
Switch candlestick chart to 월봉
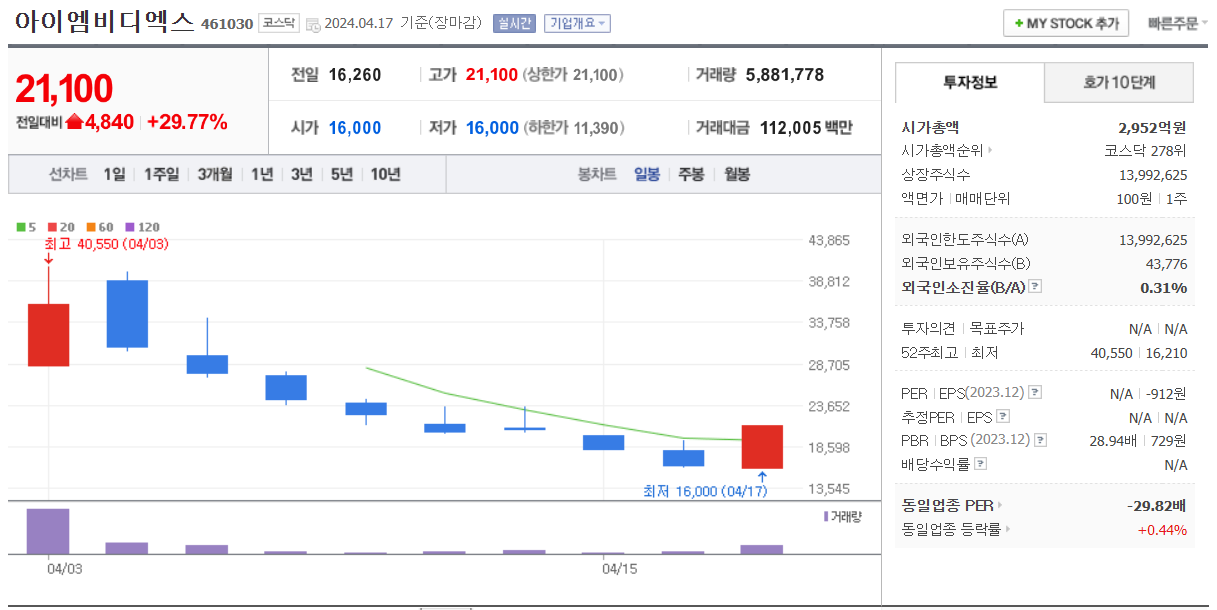(735, 174)
